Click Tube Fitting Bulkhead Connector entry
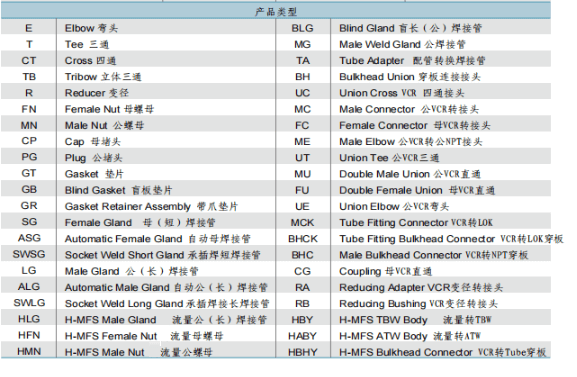 [451, 239]
